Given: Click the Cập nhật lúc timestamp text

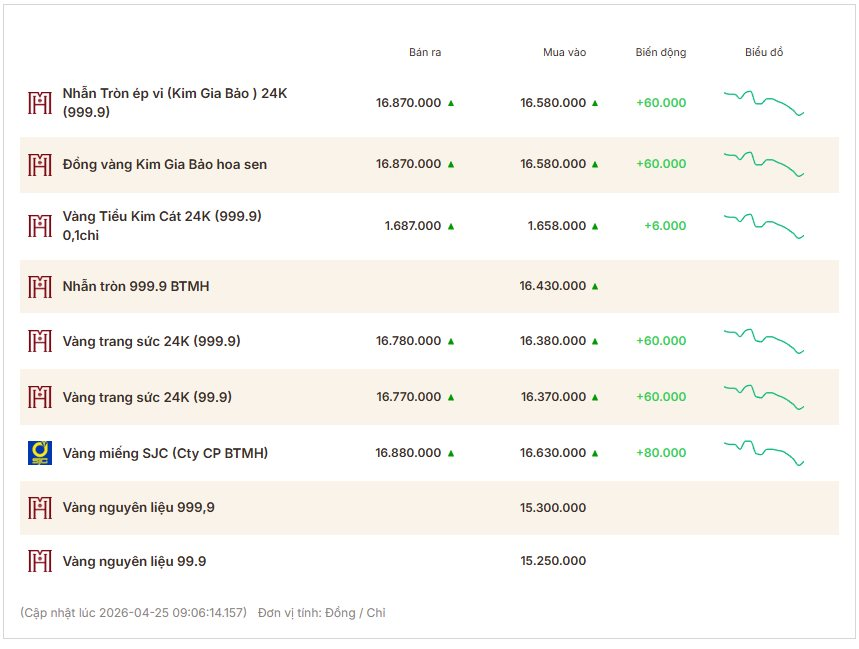Looking at the screenshot, I should pos(133,613).
